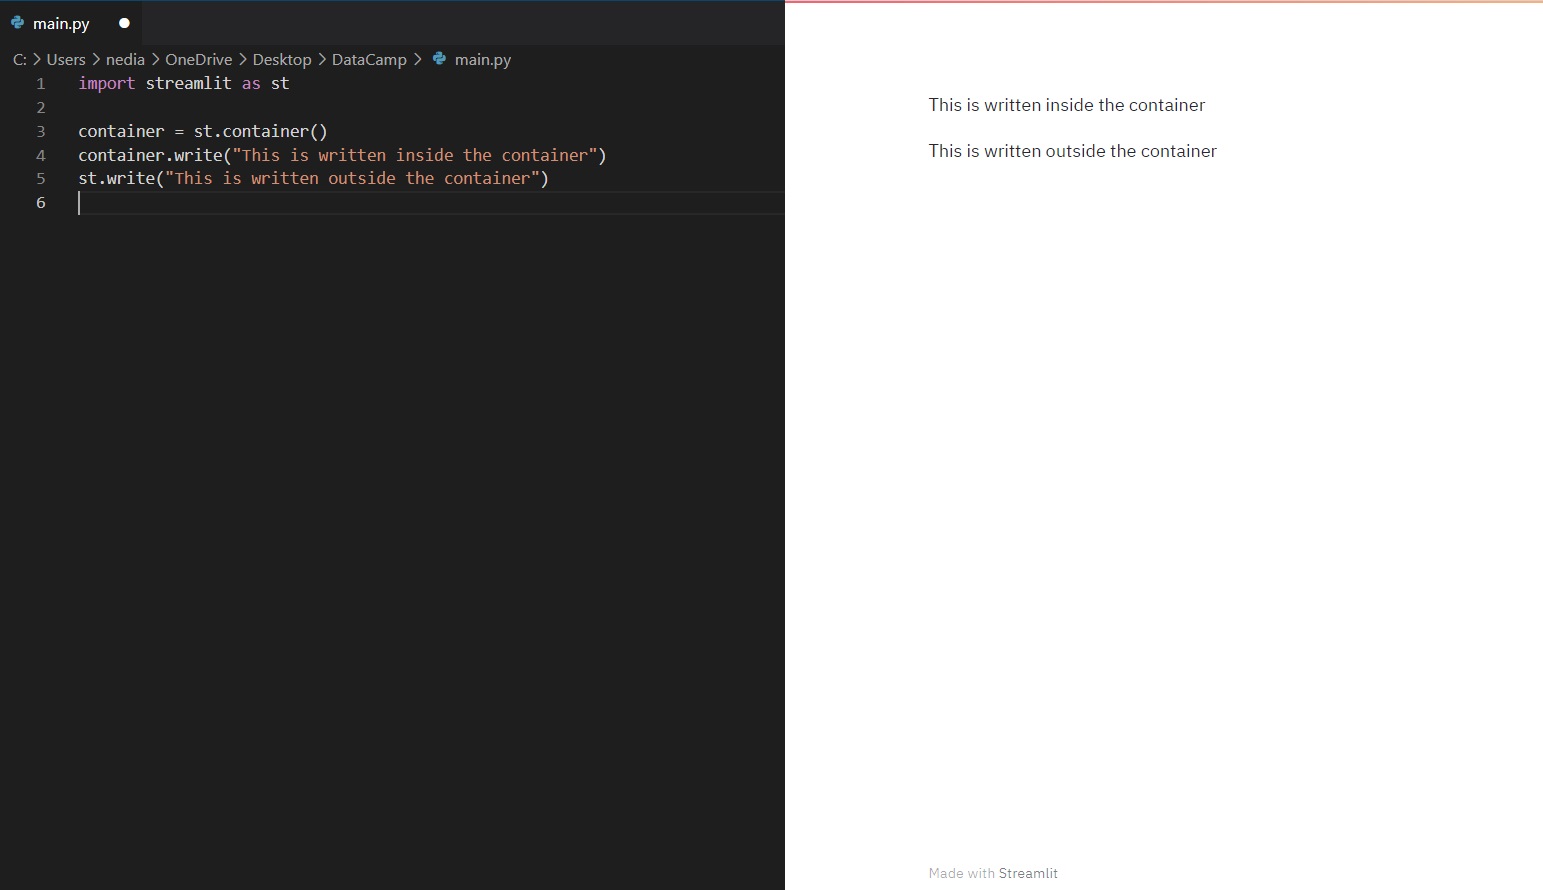Click line number 1 in gutter
This screenshot has width=1543, height=890.
click(41, 84)
